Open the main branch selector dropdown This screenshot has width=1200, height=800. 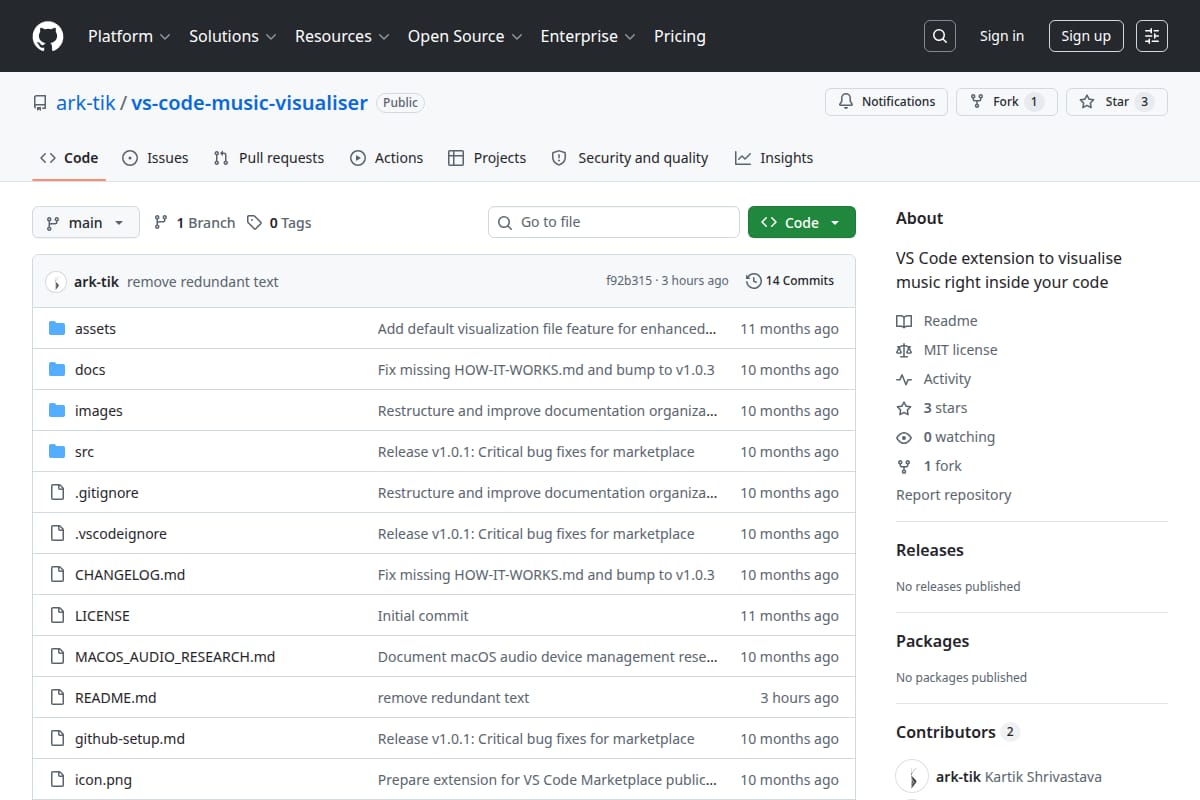click(86, 223)
